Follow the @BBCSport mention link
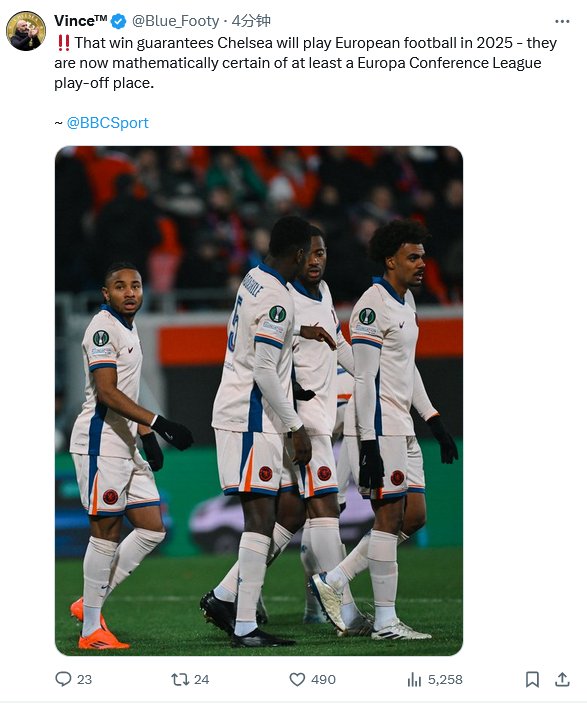Image resolution: width=587 pixels, height=709 pixels. [108, 123]
